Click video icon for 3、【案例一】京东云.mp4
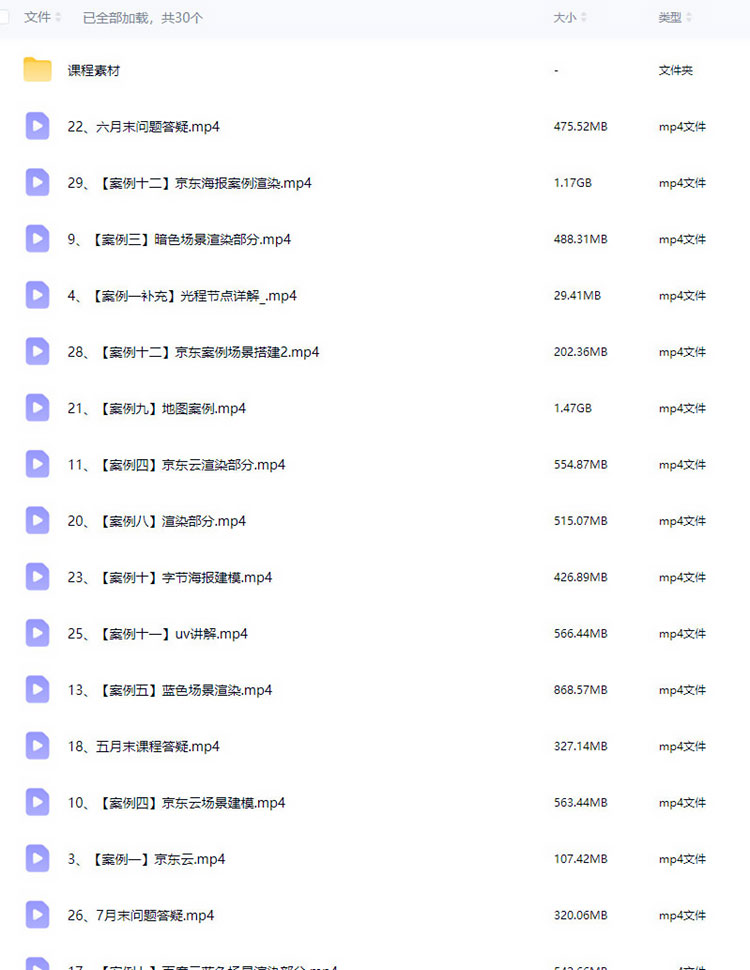 (x=37, y=858)
